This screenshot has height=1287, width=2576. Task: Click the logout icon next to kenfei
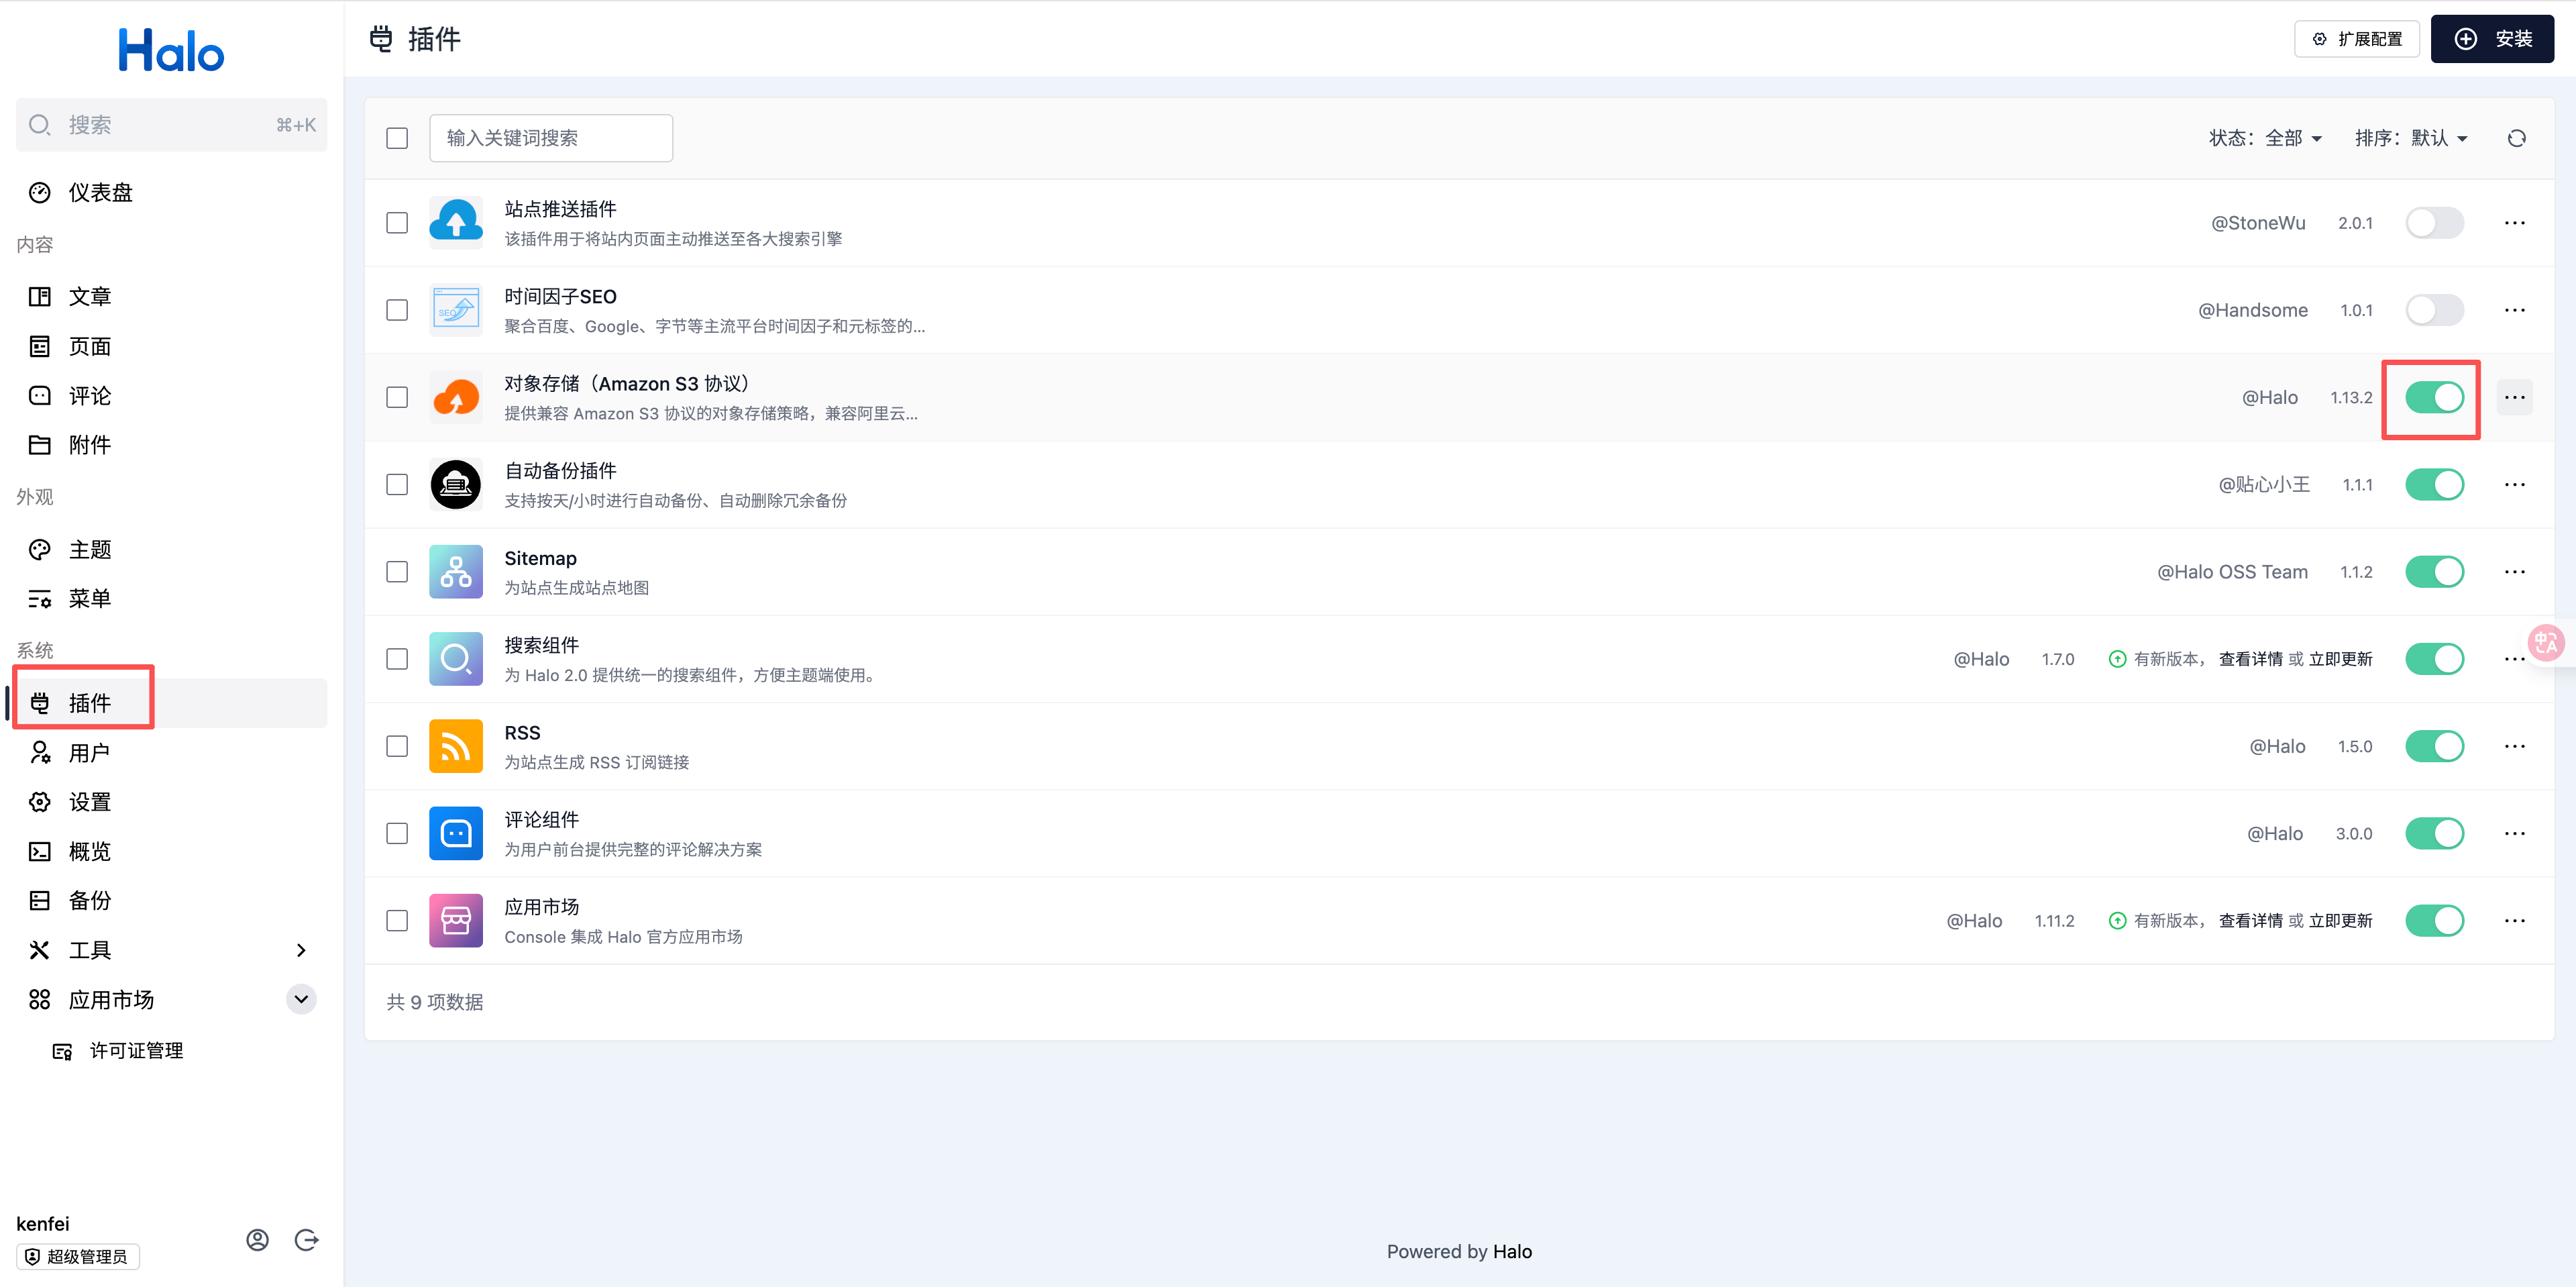307,1240
